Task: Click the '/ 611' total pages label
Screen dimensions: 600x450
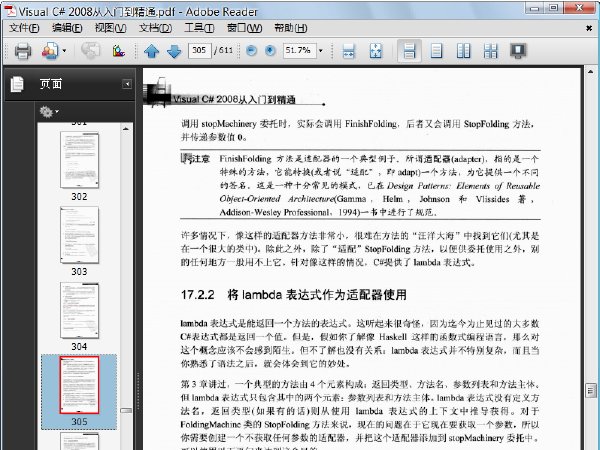Action: click(224, 50)
